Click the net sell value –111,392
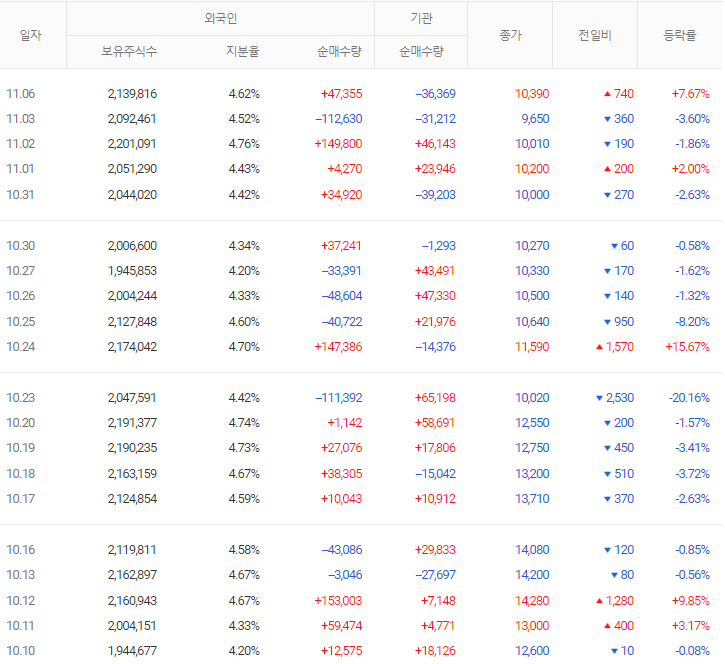The width and height of the screenshot is (725, 664). [339, 397]
